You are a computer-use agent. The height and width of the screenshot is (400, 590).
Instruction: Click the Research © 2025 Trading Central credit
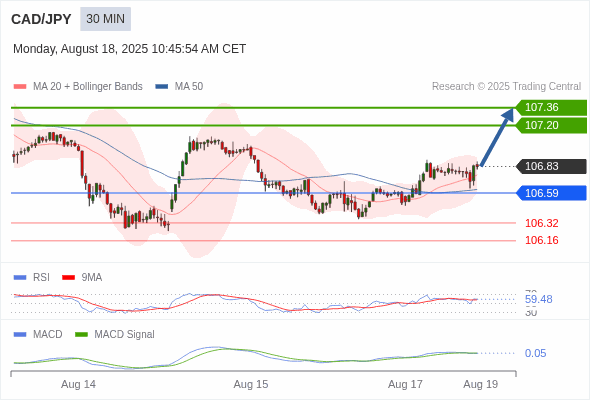pos(506,87)
